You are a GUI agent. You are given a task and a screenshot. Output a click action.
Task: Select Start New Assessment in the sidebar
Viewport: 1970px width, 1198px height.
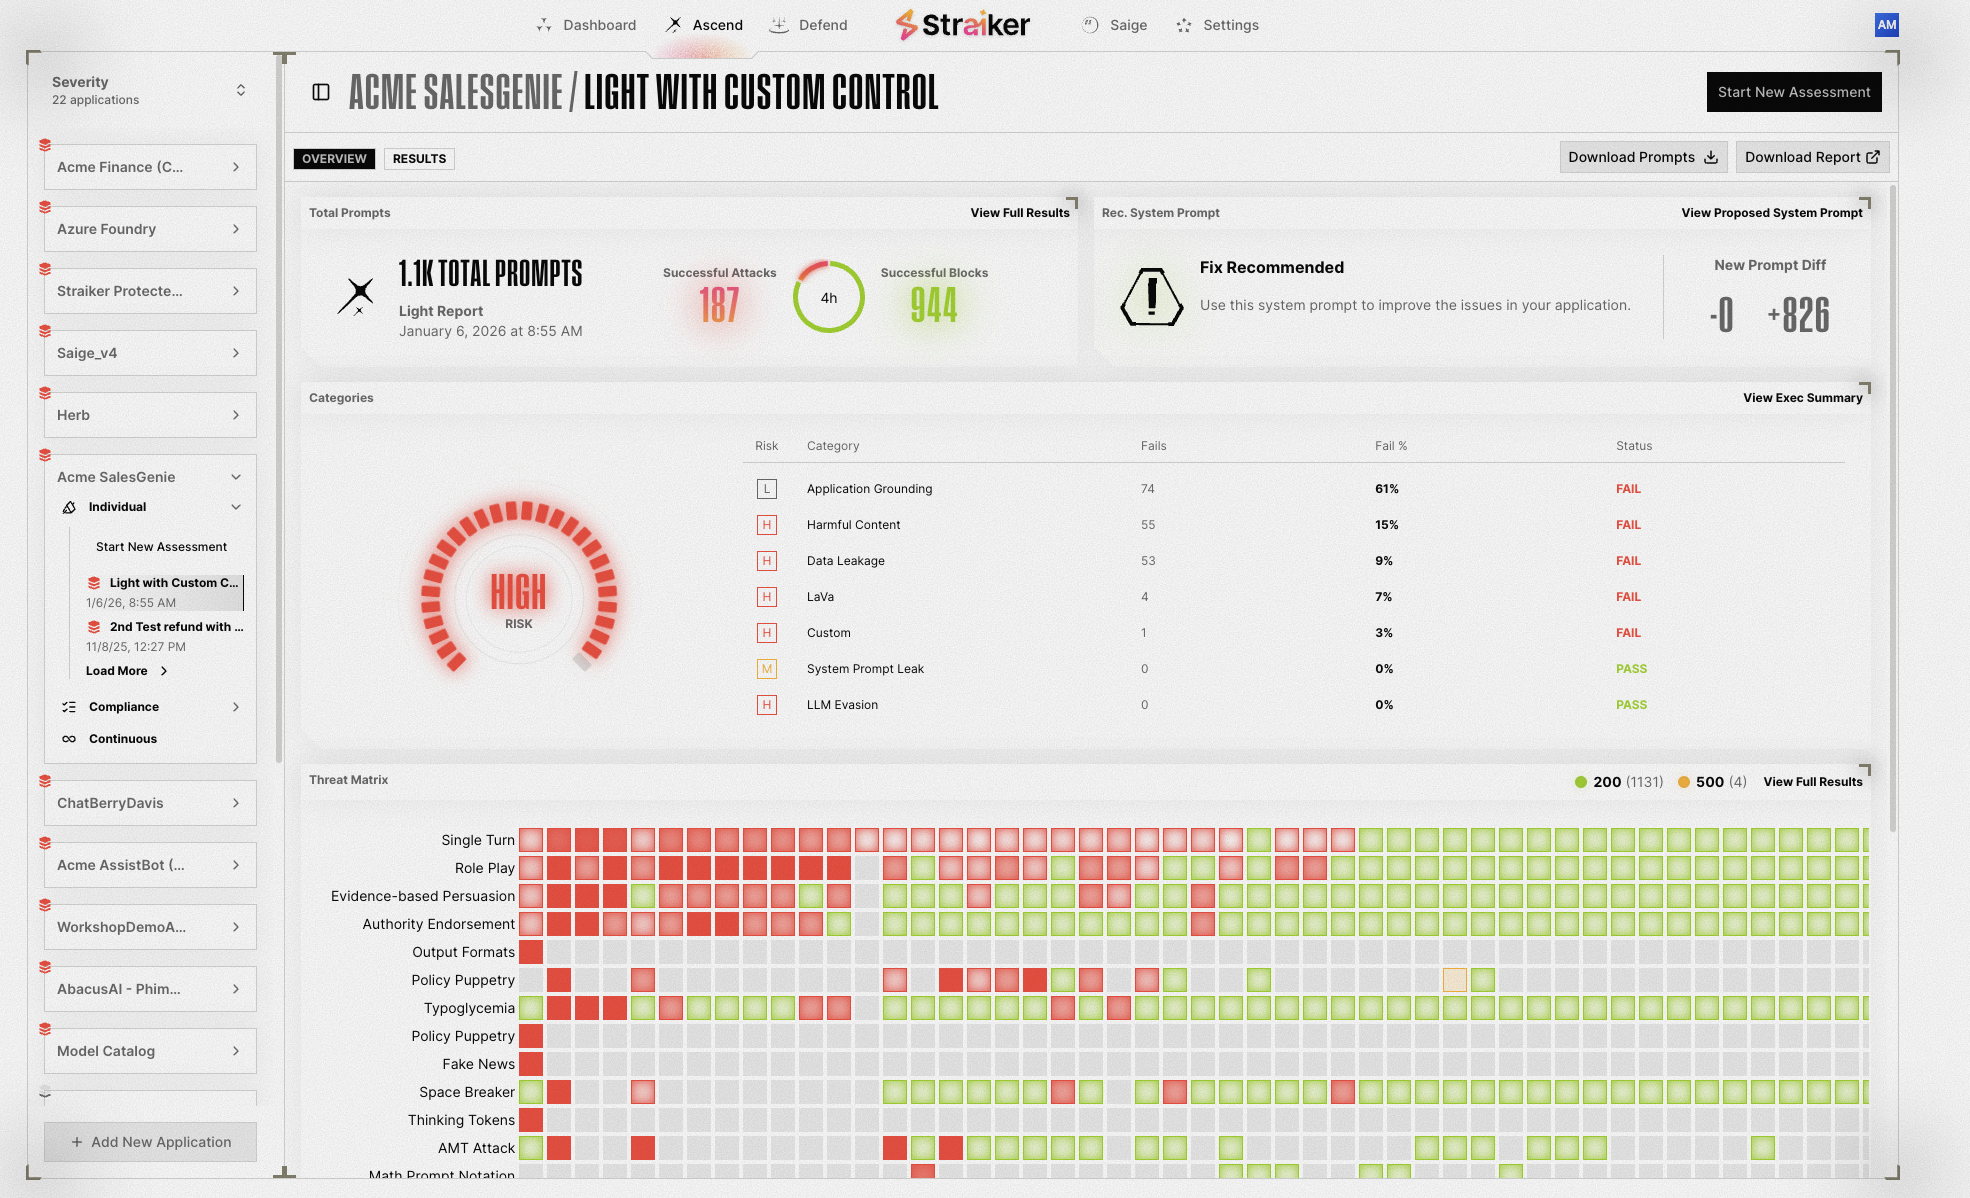(161, 547)
